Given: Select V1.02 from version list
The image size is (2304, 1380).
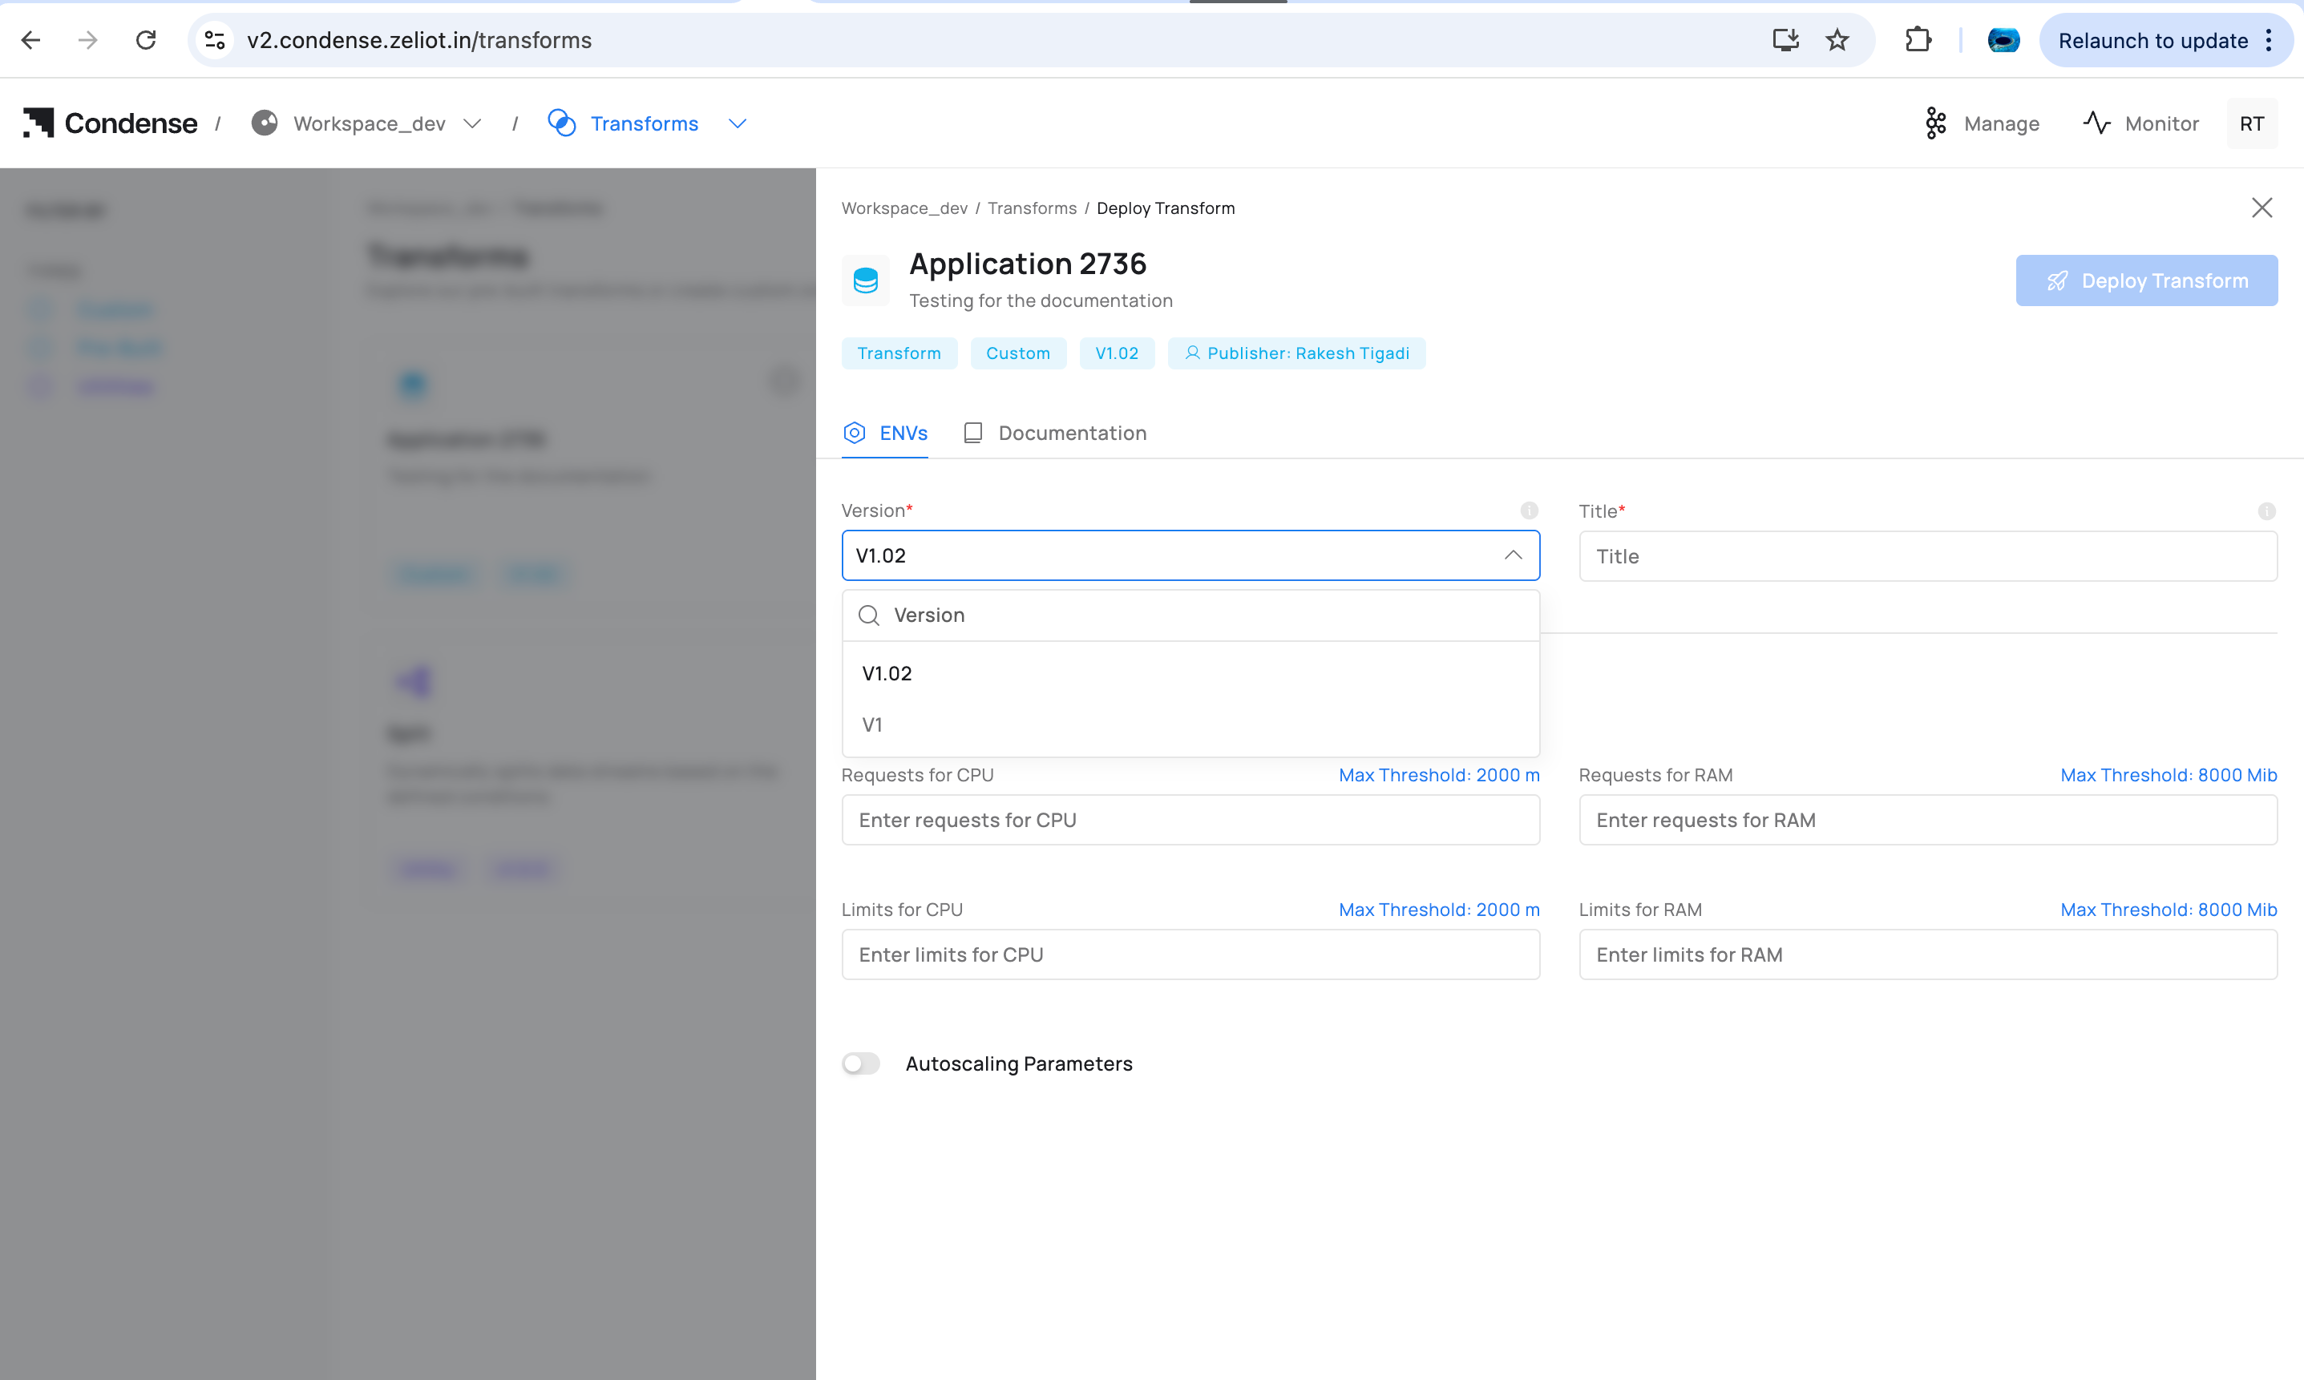Looking at the screenshot, I should click(x=887, y=673).
